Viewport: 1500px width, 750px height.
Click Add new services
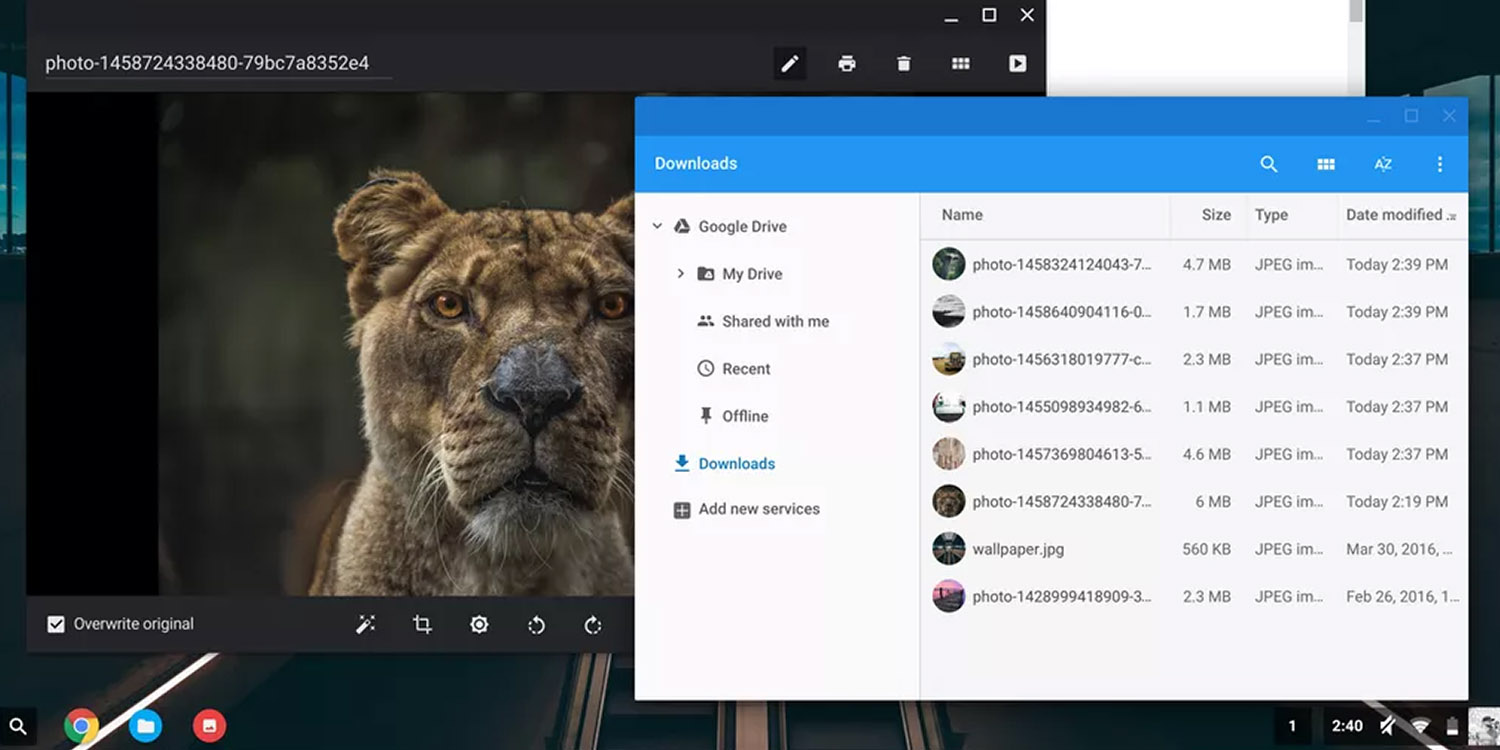(x=758, y=509)
